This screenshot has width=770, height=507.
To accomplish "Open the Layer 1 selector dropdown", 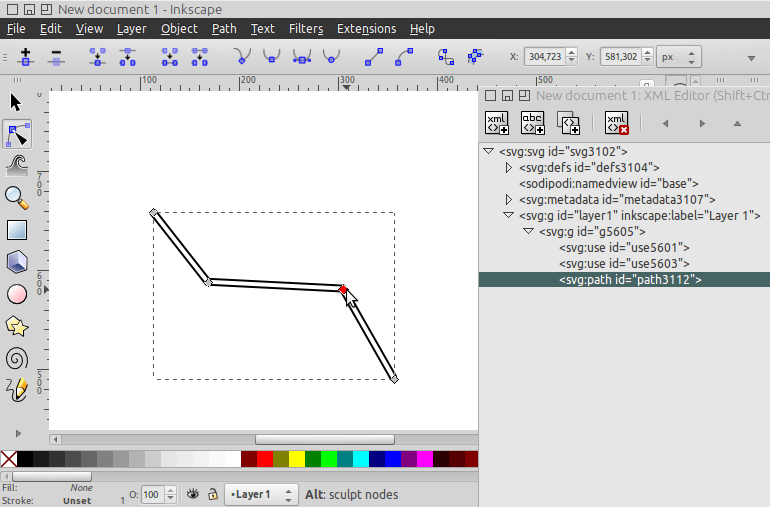I will [261, 494].
